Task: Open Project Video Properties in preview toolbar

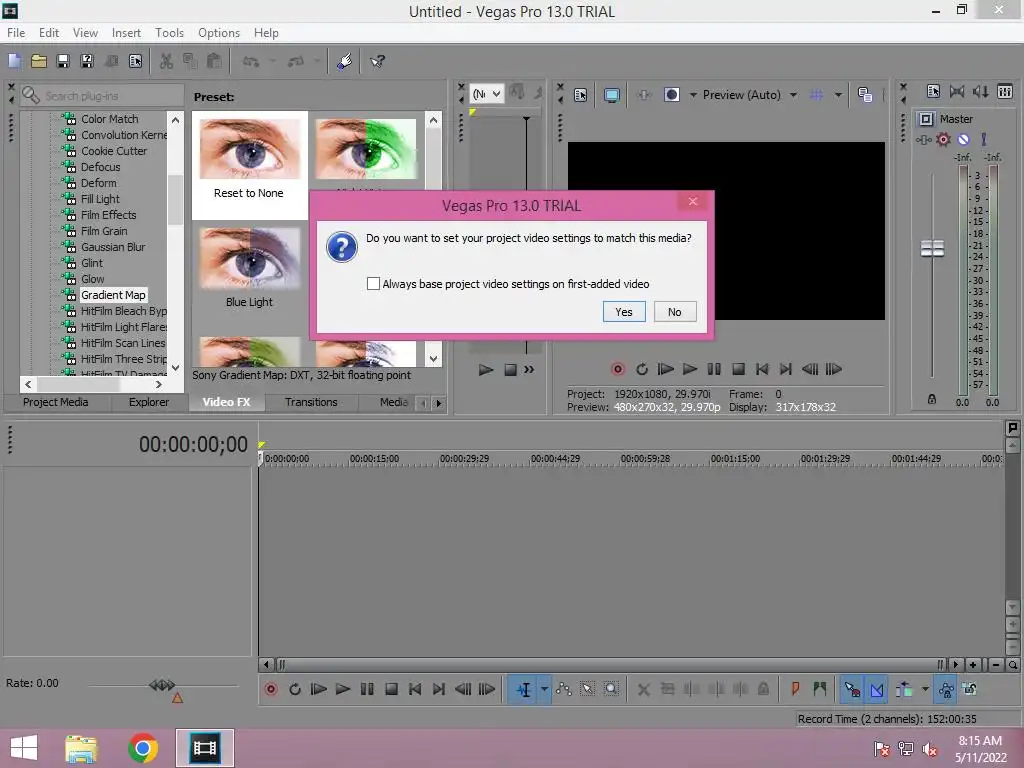Action: point(580,95)
